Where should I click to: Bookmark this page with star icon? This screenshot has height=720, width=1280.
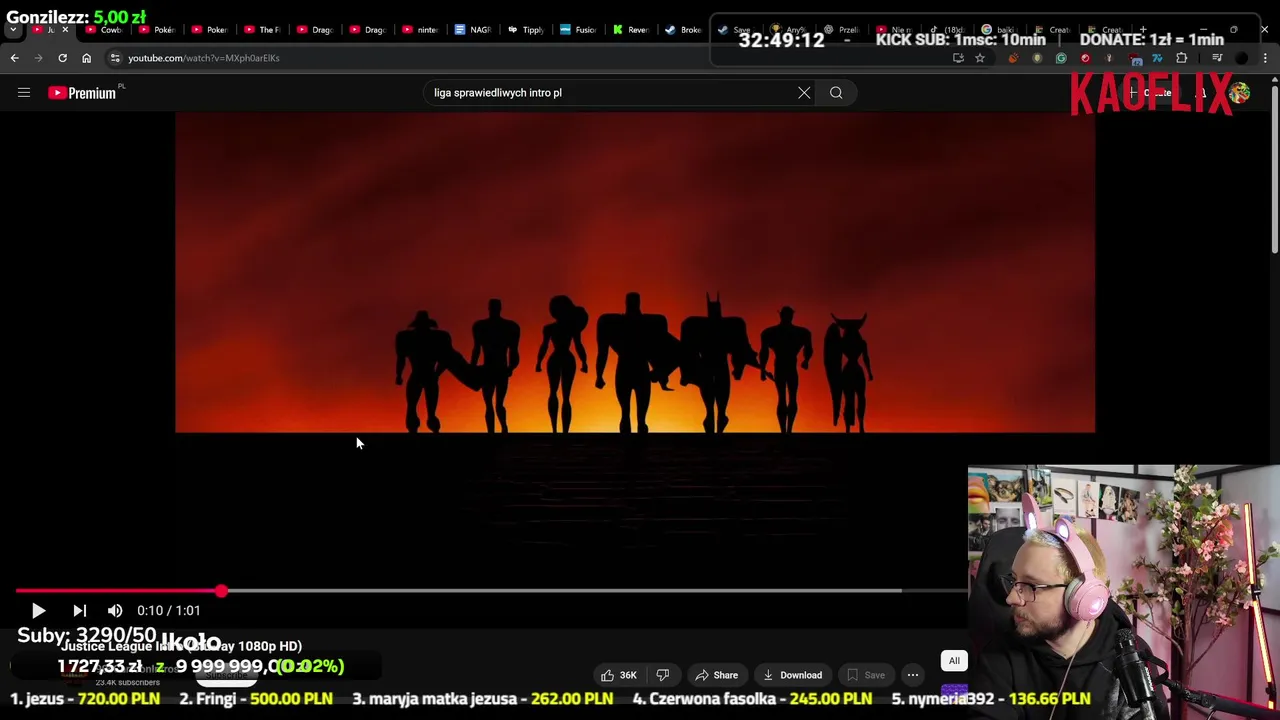click(980, 58)
